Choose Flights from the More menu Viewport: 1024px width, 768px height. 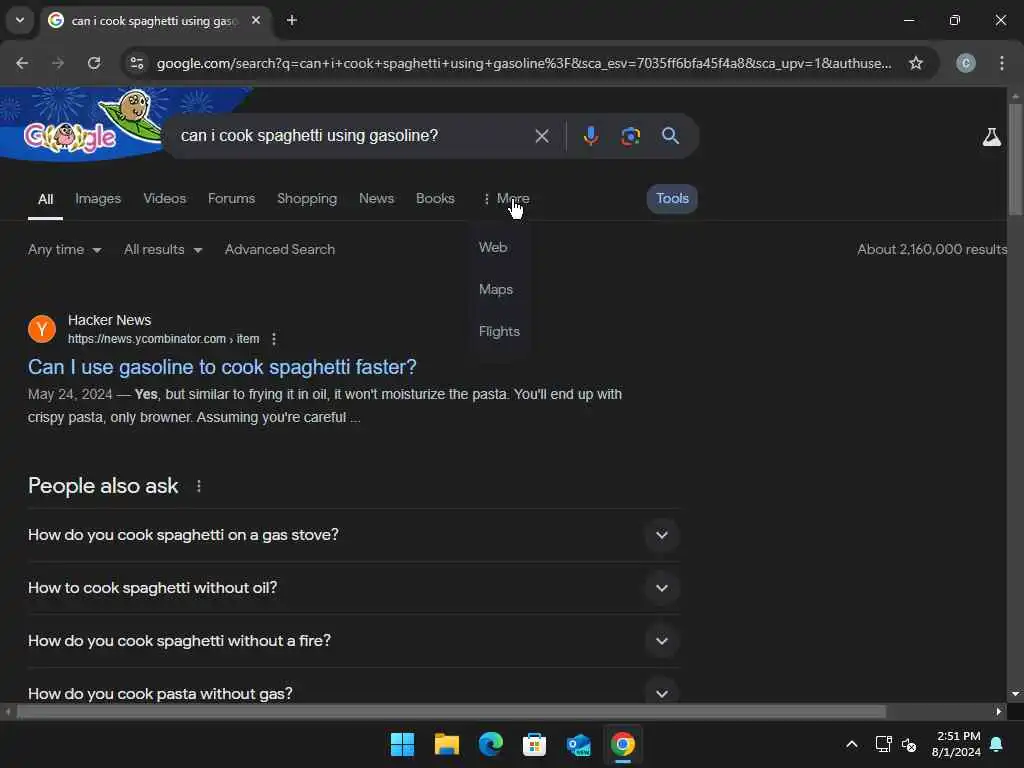tap(499, 331)
